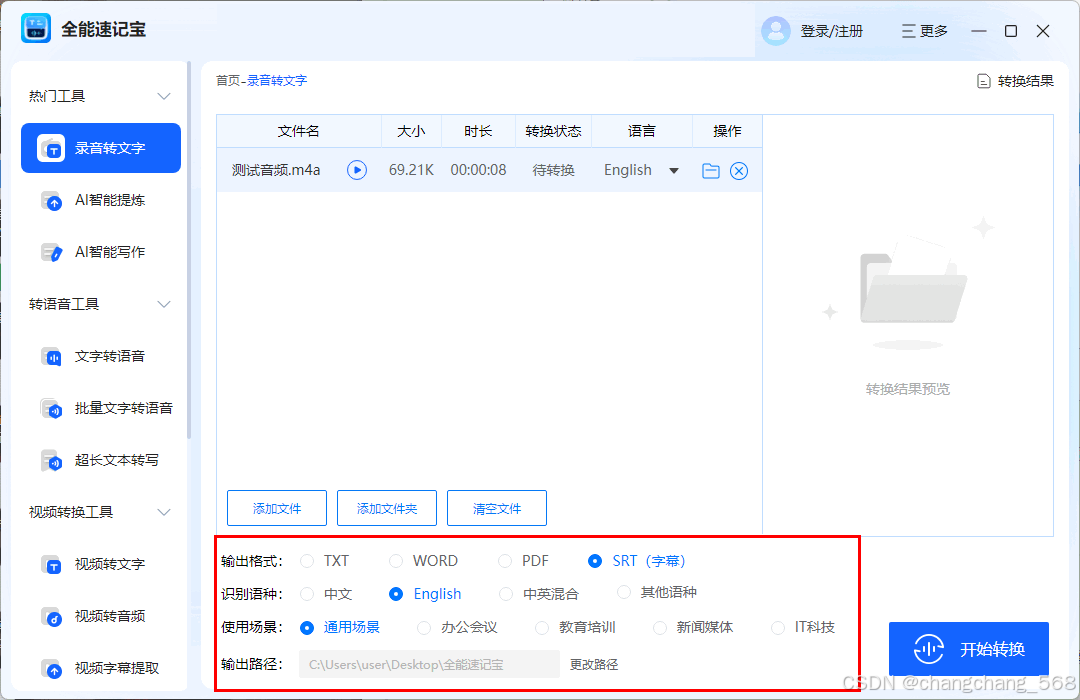
Task: Select 录音转文字 in the sidebar
Action: pyautogui.click(x=101, y=148)
